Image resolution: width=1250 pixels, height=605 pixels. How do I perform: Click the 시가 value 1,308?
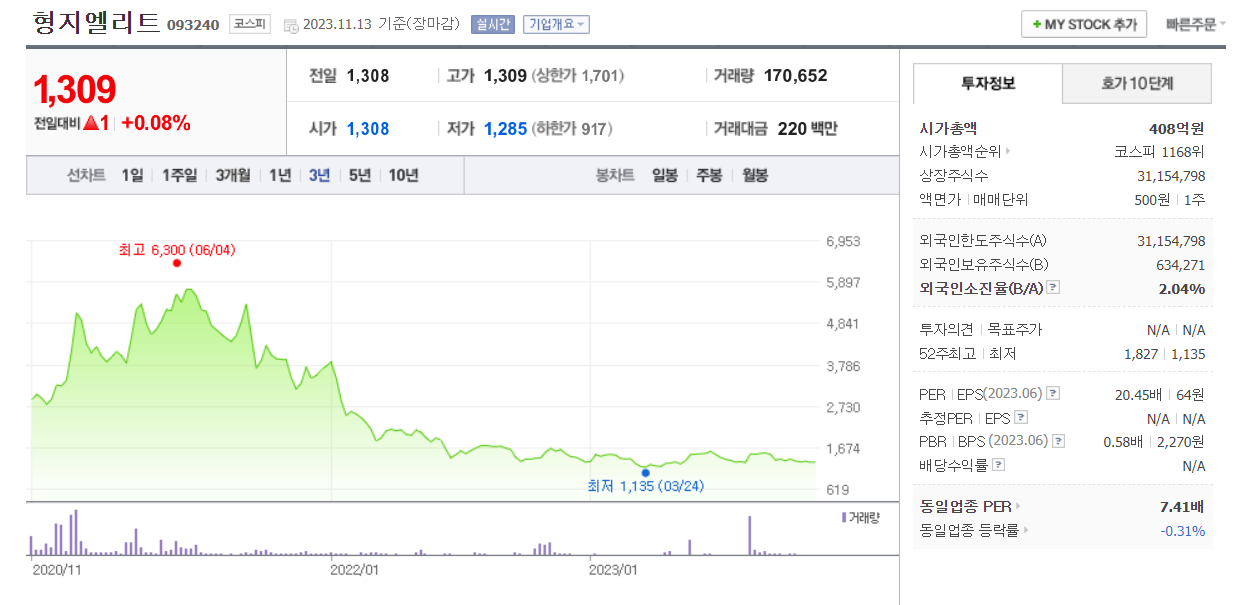[x=368, y=128]
